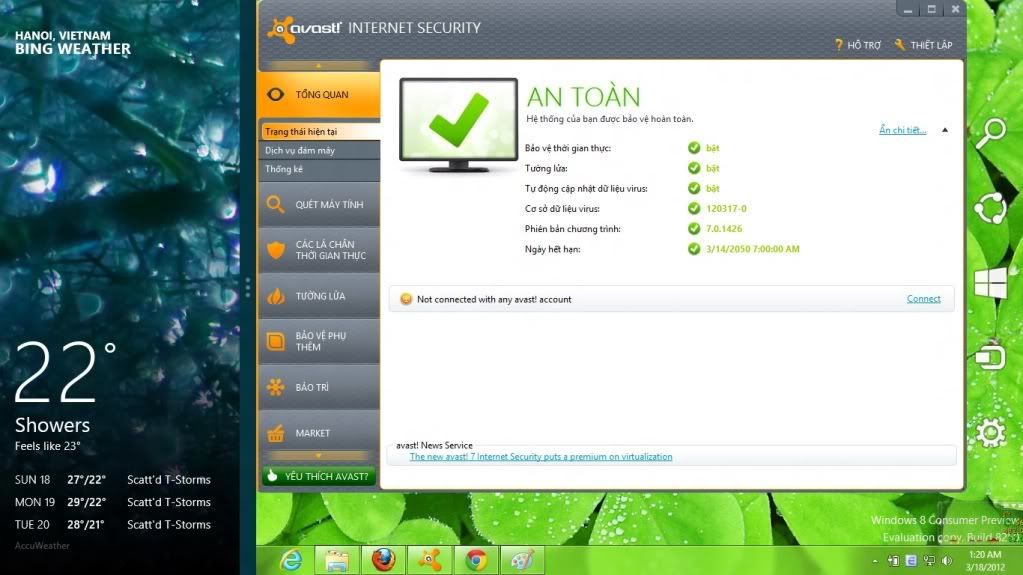Viewport: 1023px width, 575px height.
Task: Click expiry date 3/14/2050 7:00:00 AM
Action: [x=752, y=249]
